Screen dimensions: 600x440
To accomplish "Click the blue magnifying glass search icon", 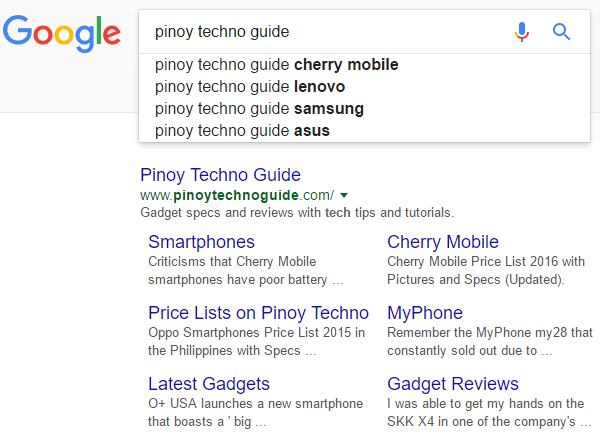I will [561, 32].
